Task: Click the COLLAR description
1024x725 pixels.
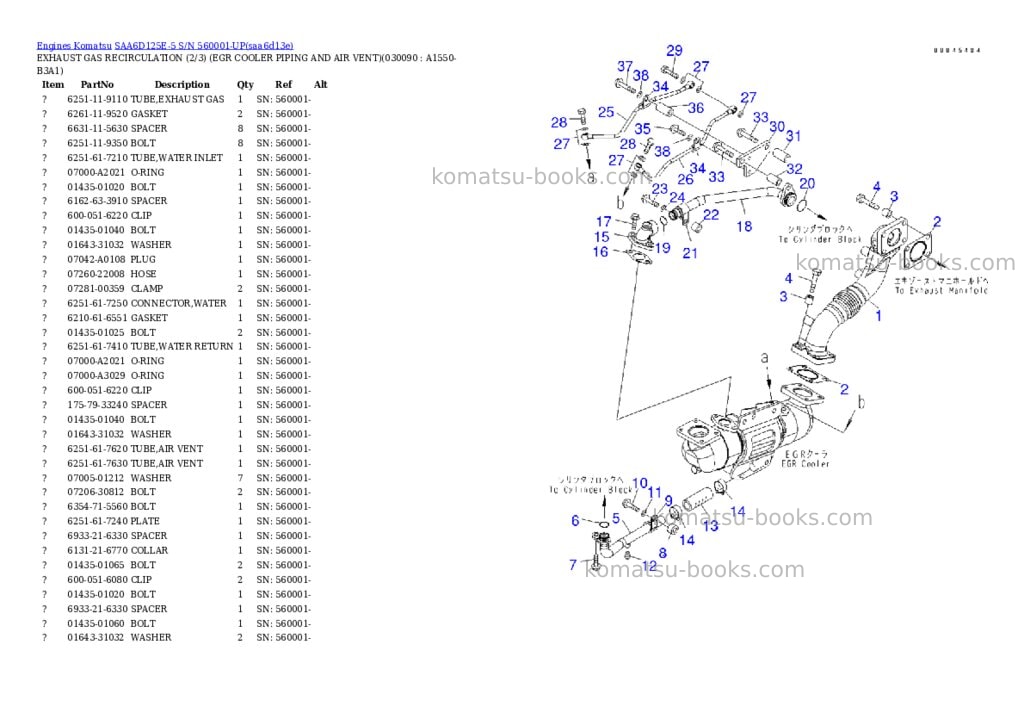Action: tap(150, 551)
